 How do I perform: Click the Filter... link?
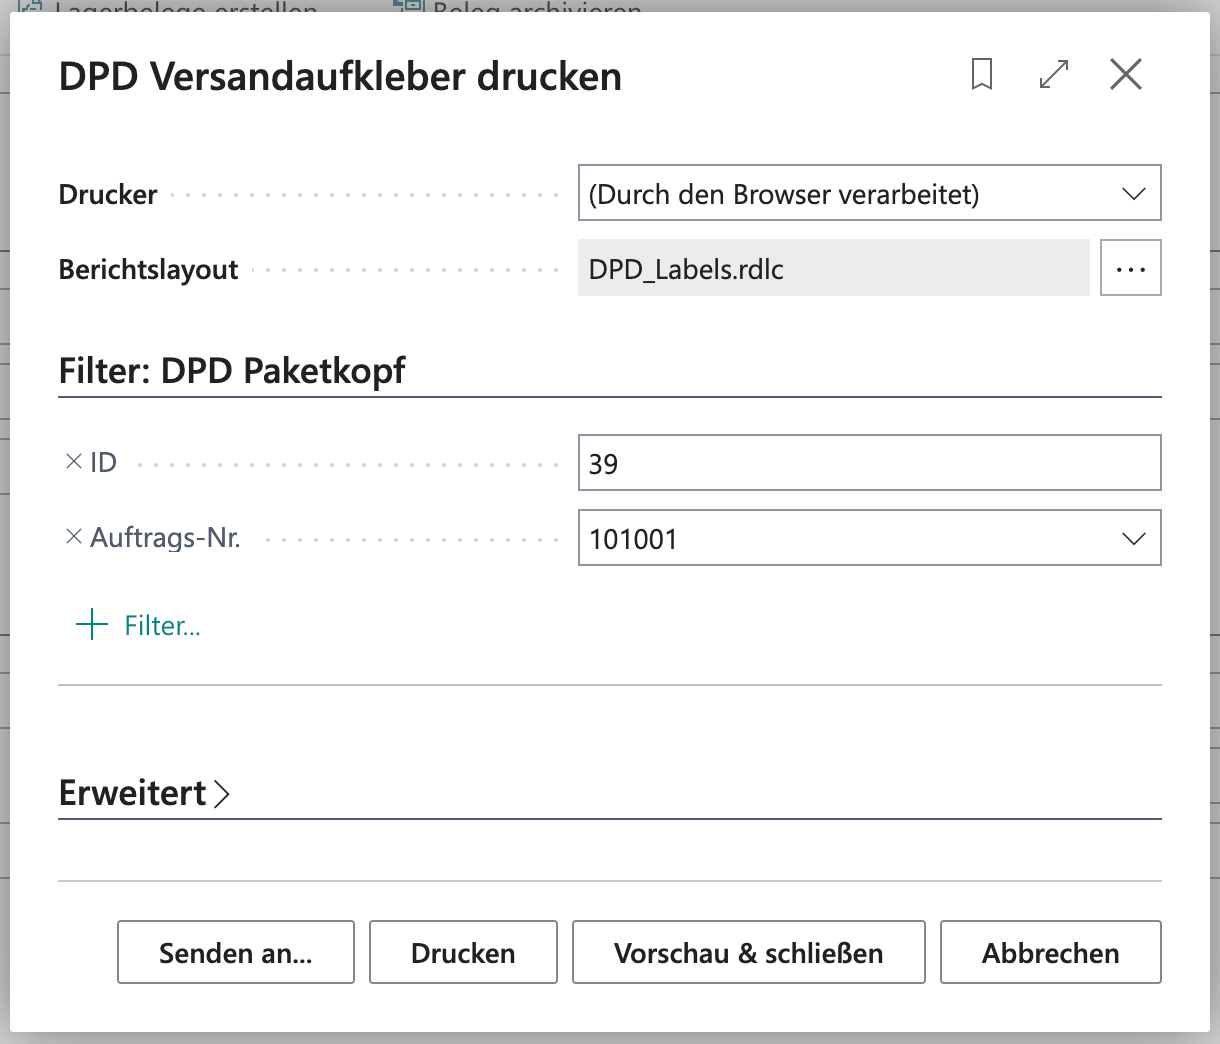click(163, 626)
